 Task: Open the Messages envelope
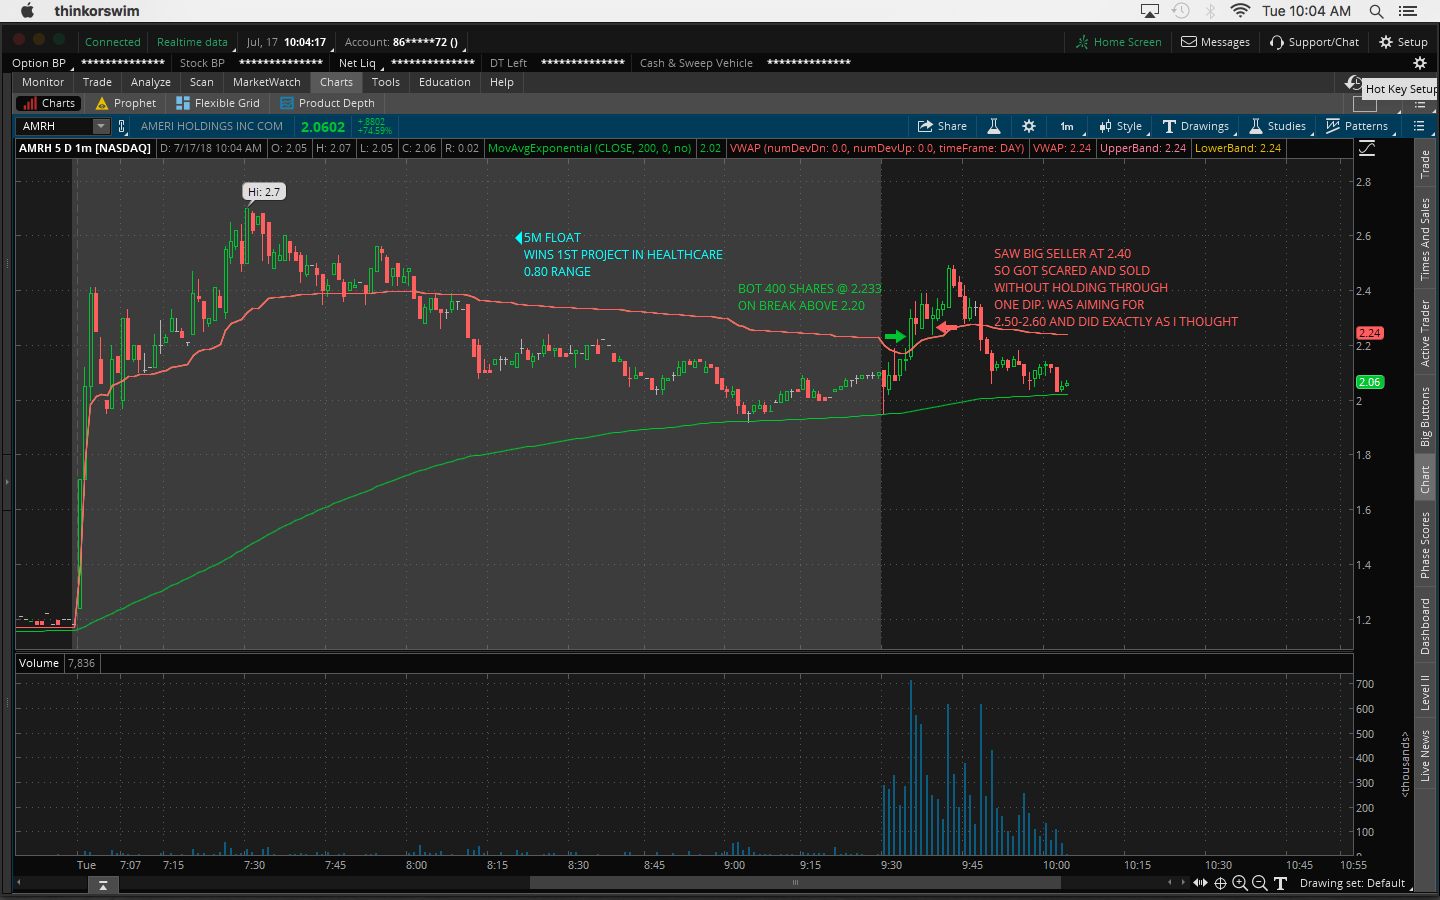tap(1215, 42)
